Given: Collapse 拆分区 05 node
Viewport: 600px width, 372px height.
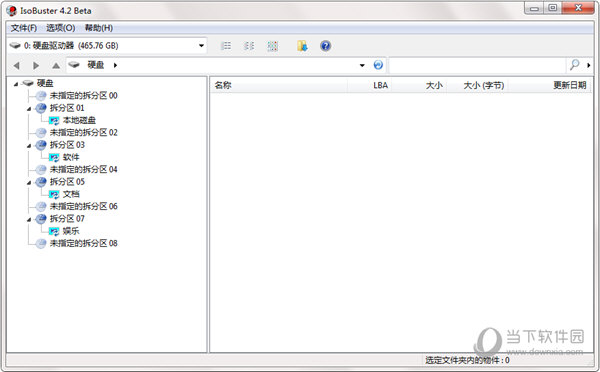Looking at the screenshot, I should pyautogui.click(x=29, y=183).
